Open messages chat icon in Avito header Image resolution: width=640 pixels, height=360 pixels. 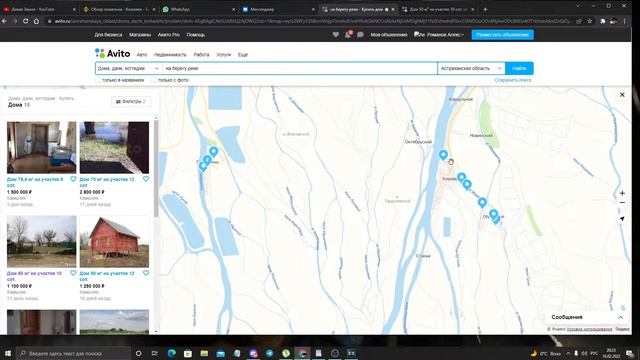coord(360,35)
